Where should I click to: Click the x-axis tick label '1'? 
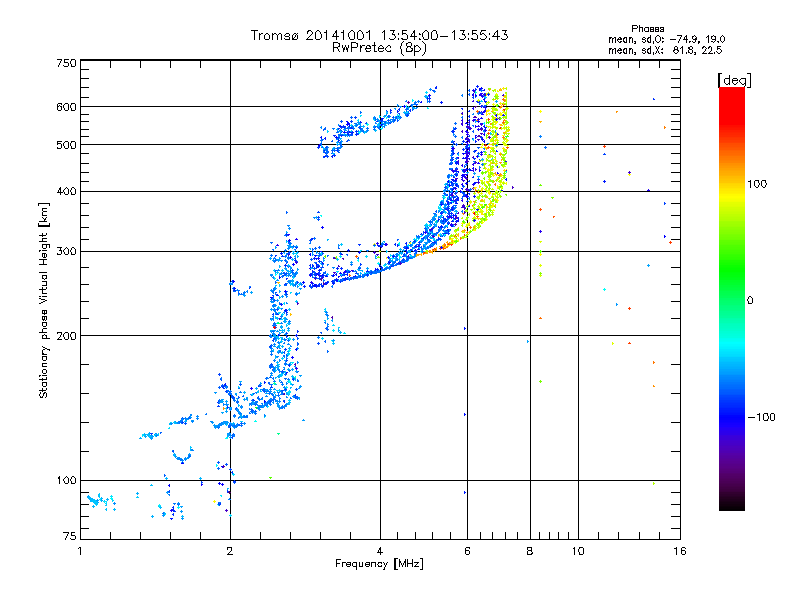pos(80,551)
